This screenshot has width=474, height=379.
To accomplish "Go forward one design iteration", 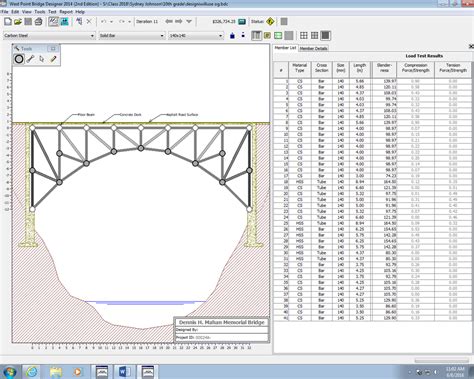I will pyautogui.click(x=179, y=22).
